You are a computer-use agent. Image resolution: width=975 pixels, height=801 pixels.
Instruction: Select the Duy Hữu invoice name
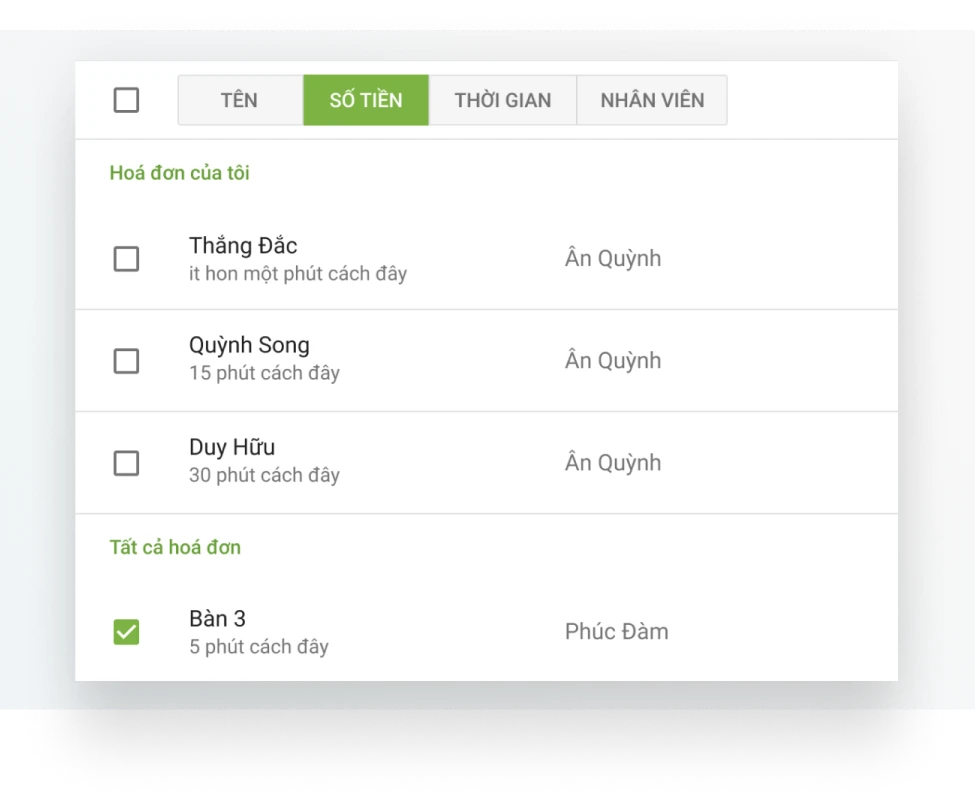(232, 447)
